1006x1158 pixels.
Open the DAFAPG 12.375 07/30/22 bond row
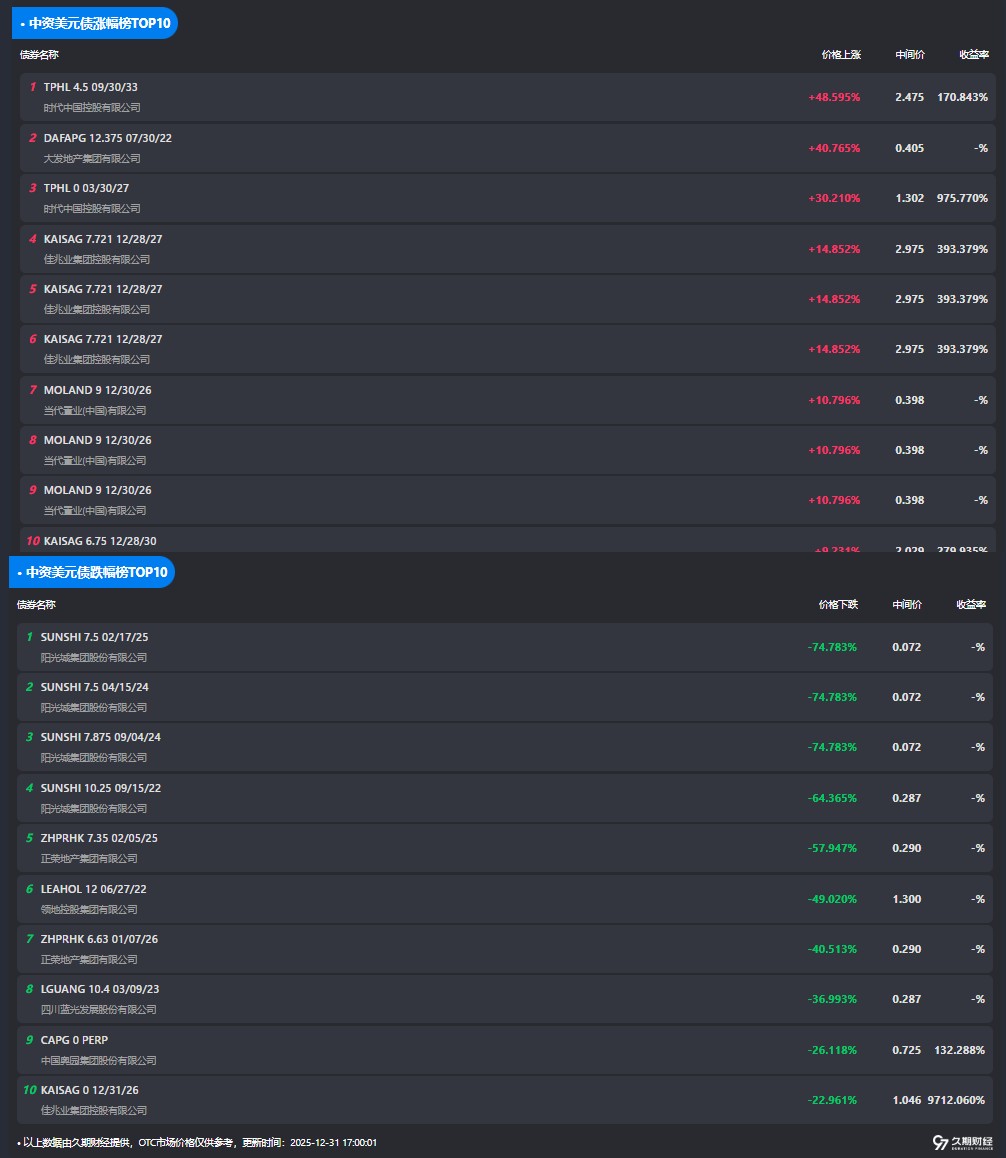108,138
